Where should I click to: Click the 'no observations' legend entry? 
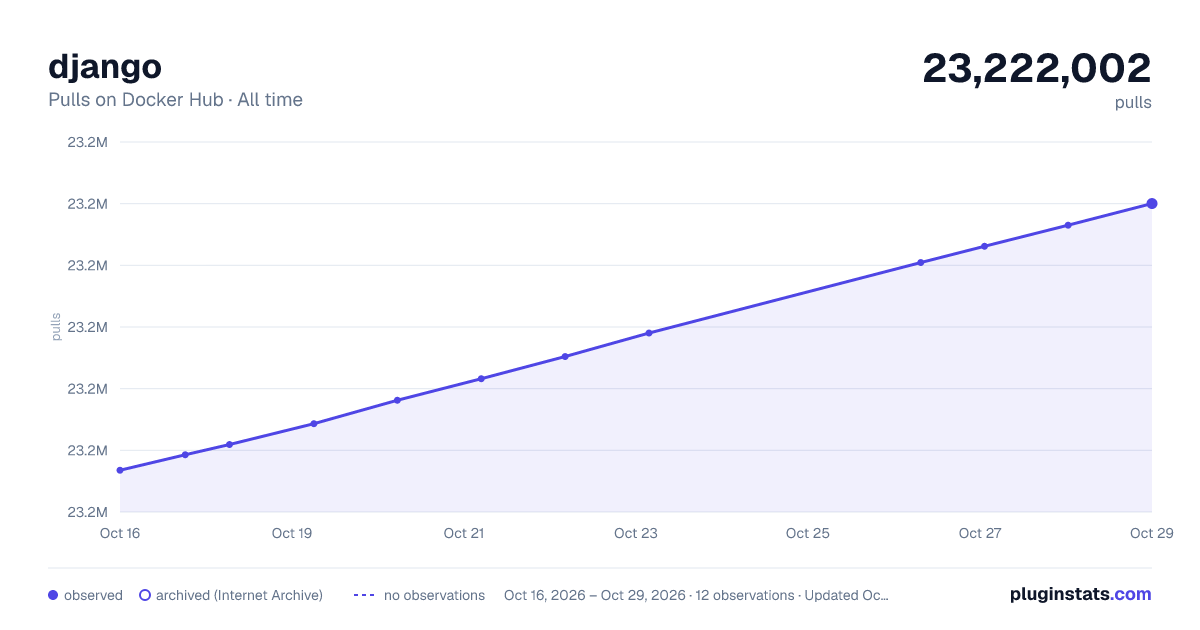point(419,595)
